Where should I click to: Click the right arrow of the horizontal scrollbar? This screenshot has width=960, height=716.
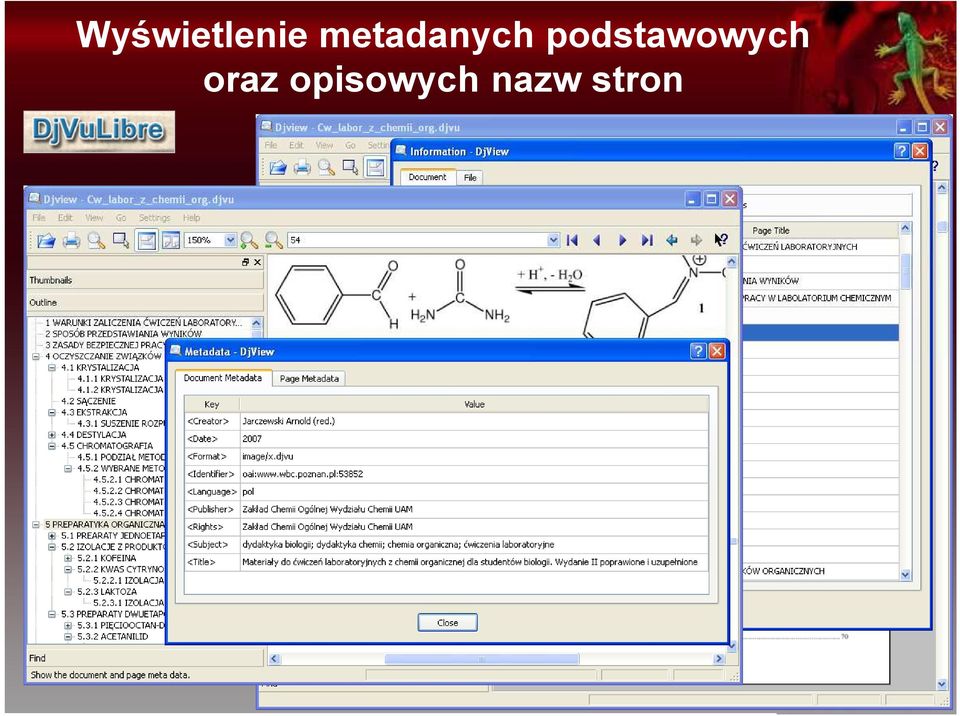(x=719, y=659)
